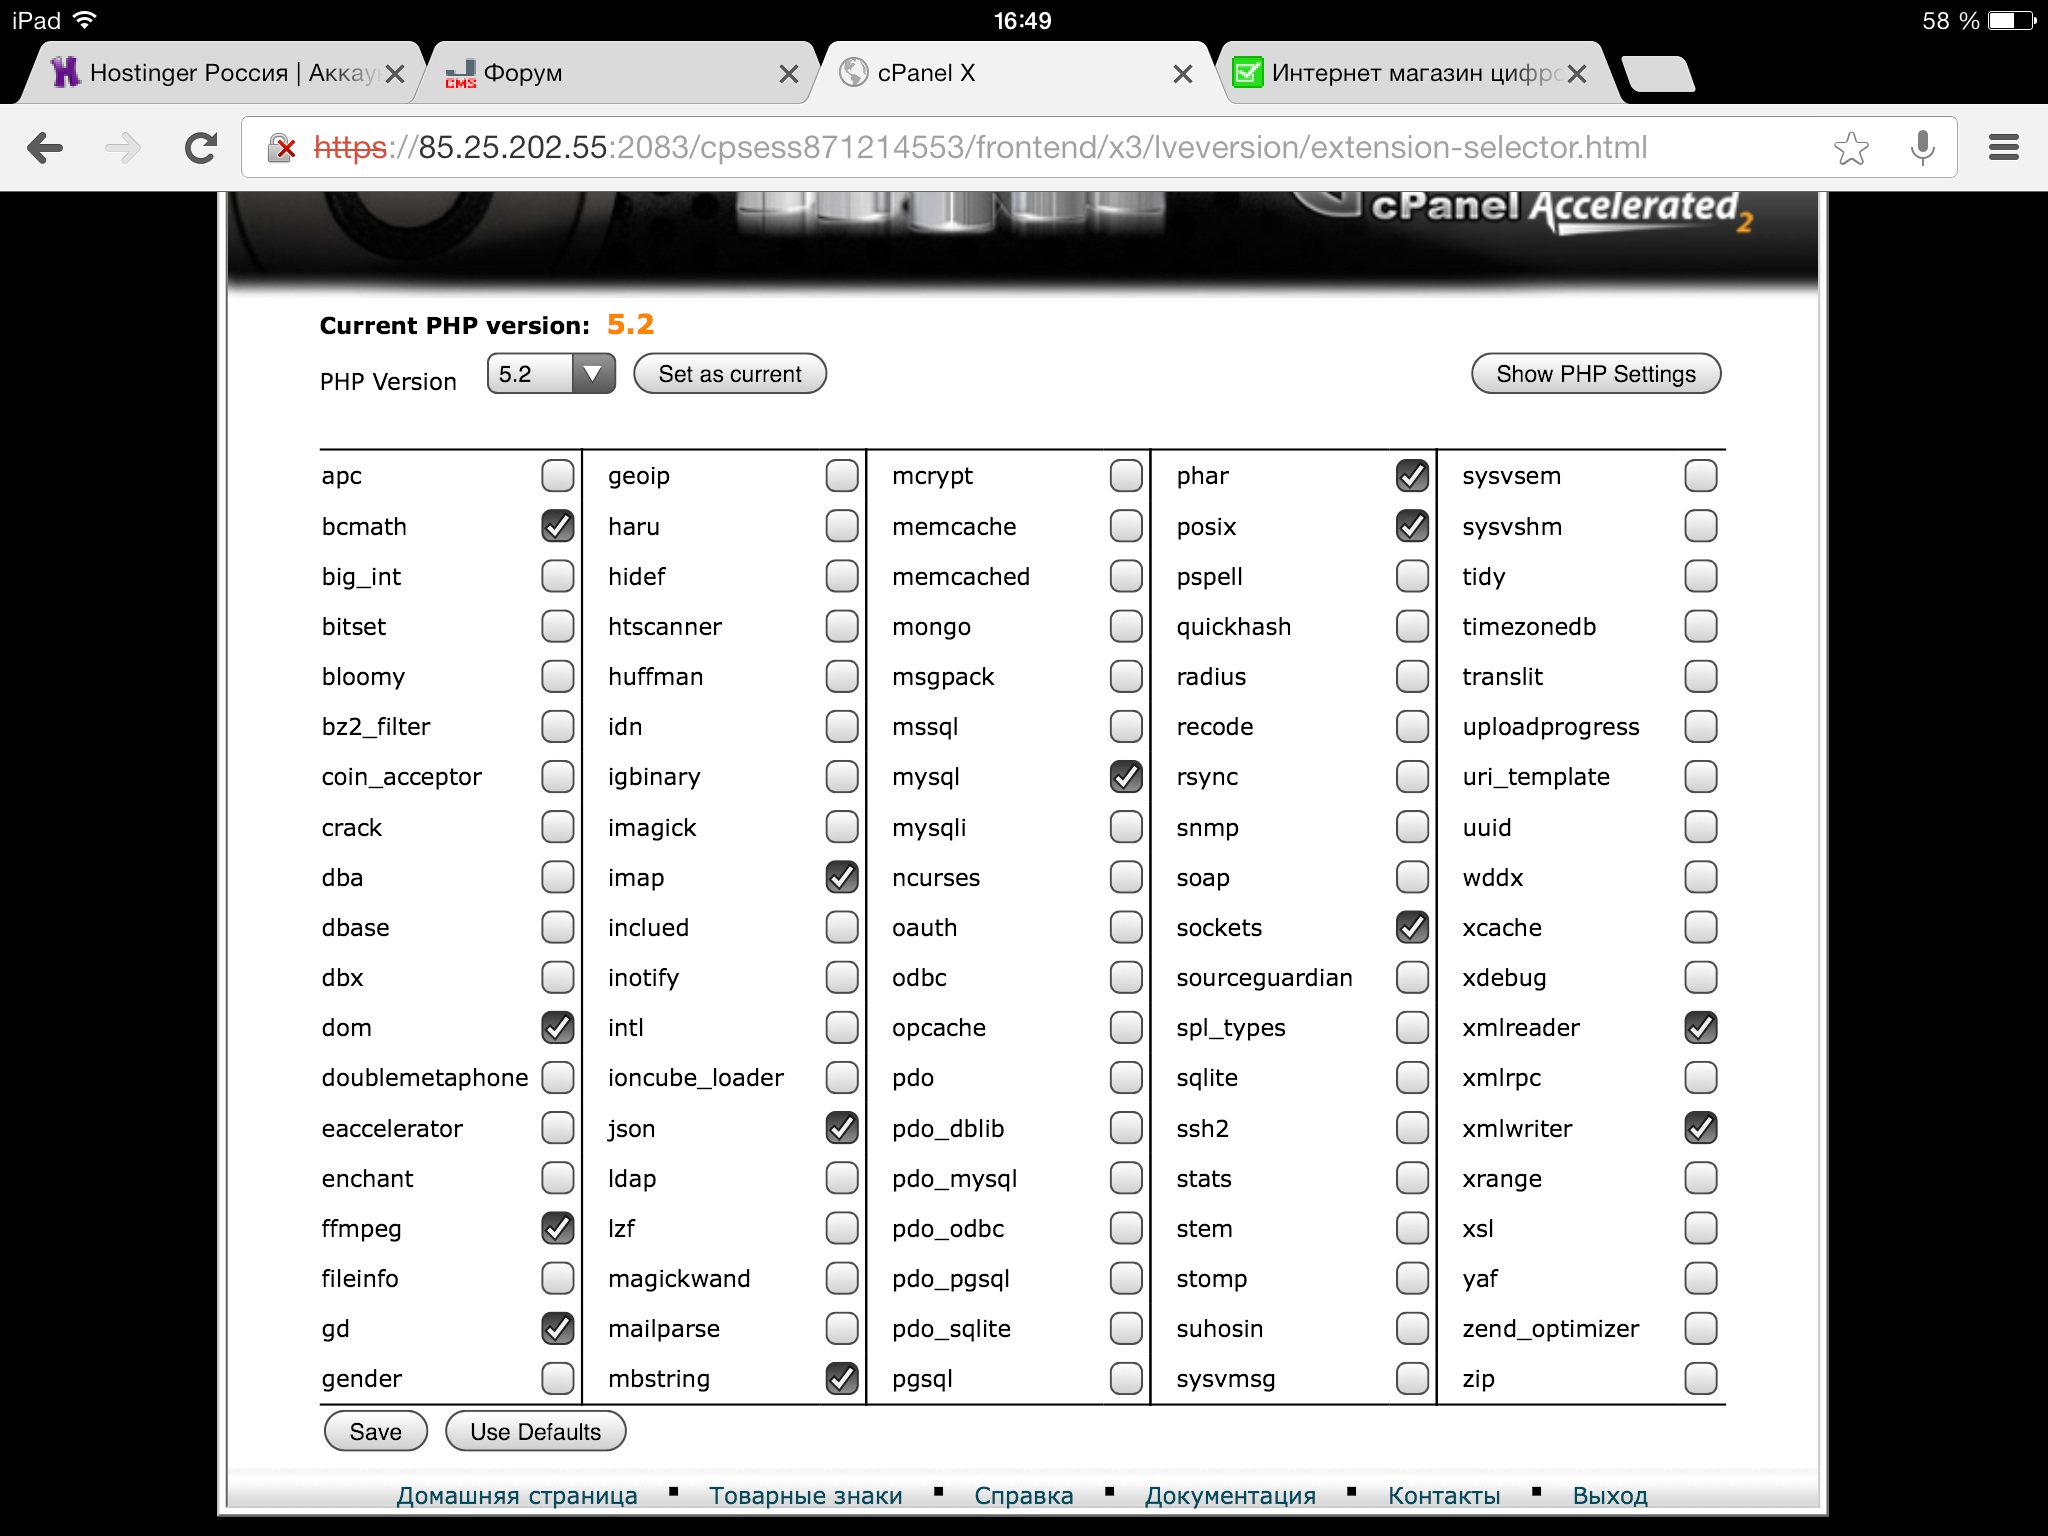Viewport: 2048px width, 1536px height.
Task: Enable the zip extension checkbox
Action: pos(1700,1379)
